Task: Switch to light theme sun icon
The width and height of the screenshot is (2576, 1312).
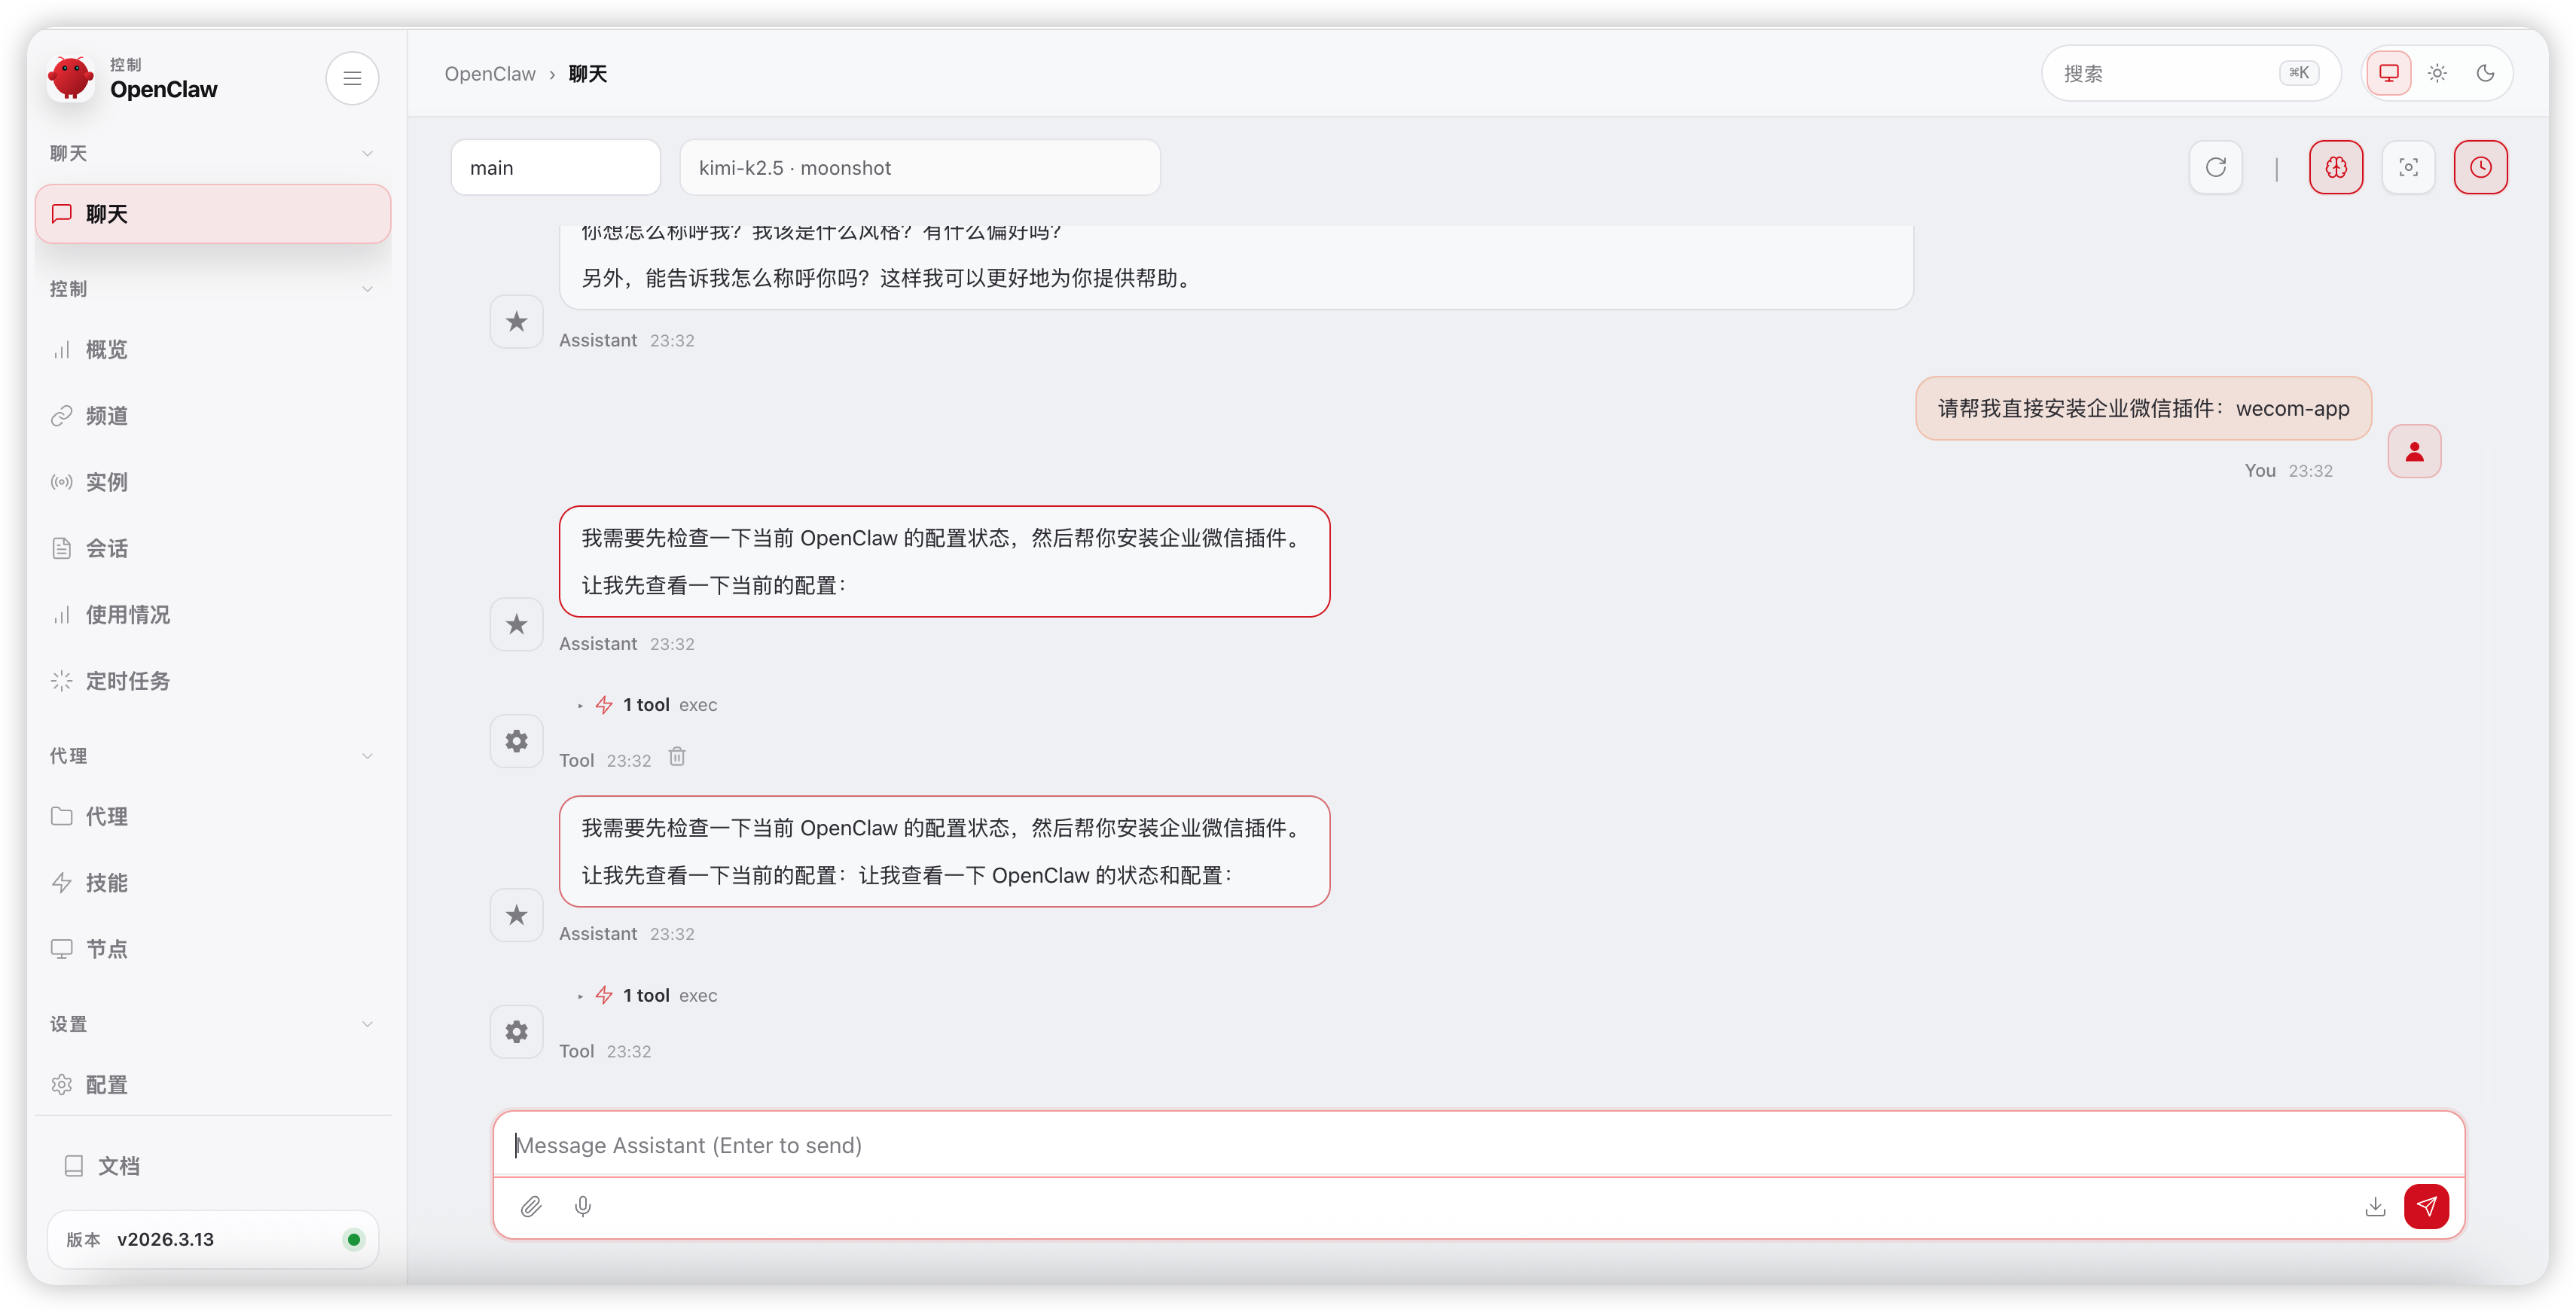Action: click(2437, 73)
